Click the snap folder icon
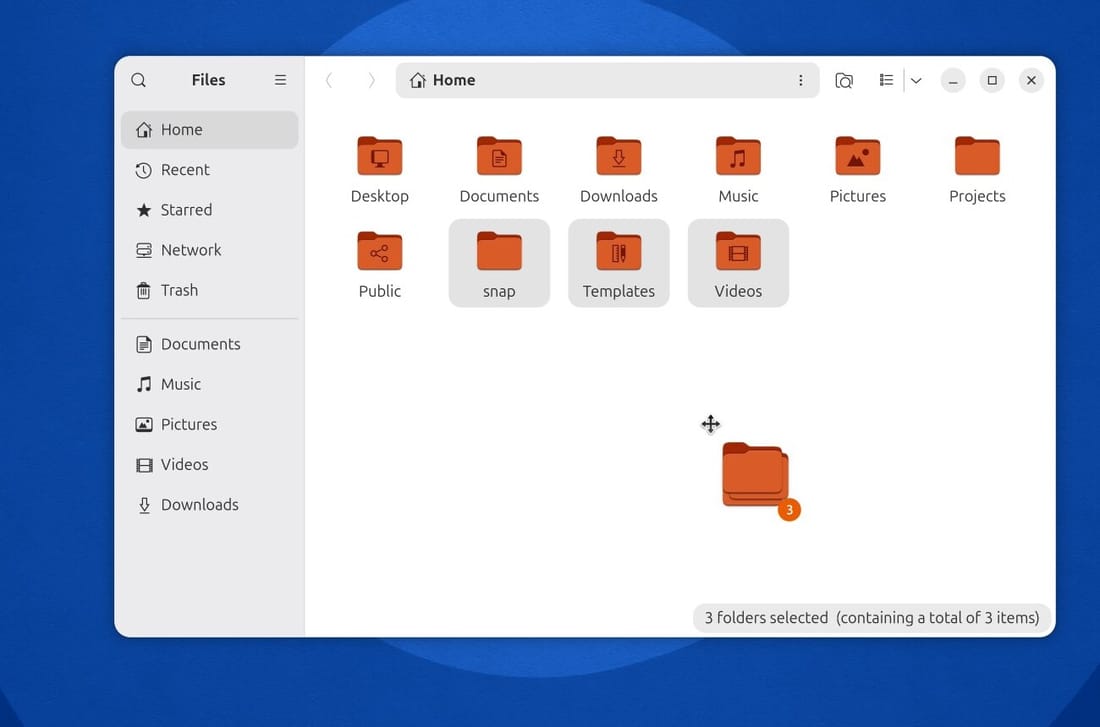The width and height of the screenshot is (1100, 727). pyautogui.click(x=499, y=251)
